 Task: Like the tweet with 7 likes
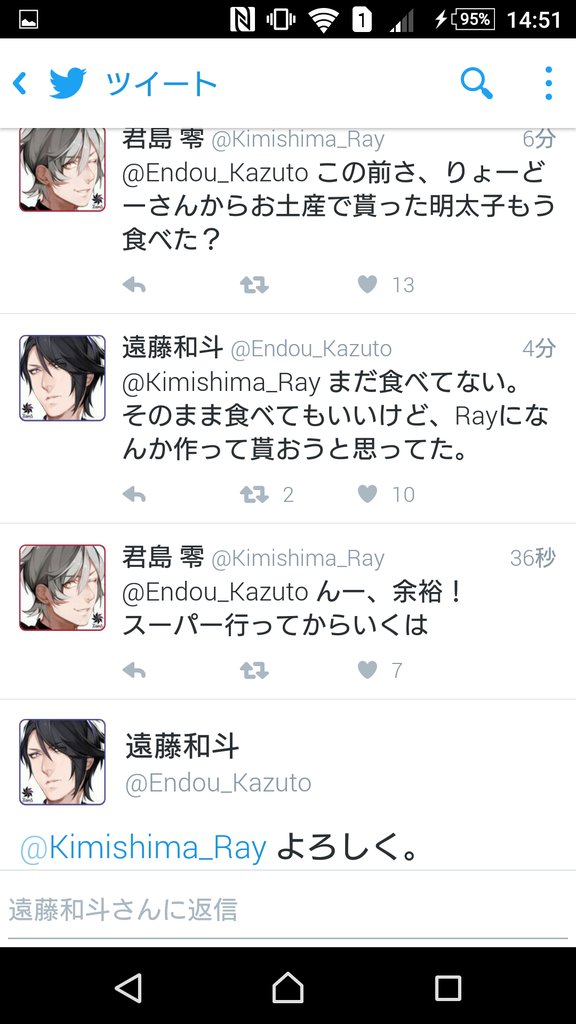[368, 669]
